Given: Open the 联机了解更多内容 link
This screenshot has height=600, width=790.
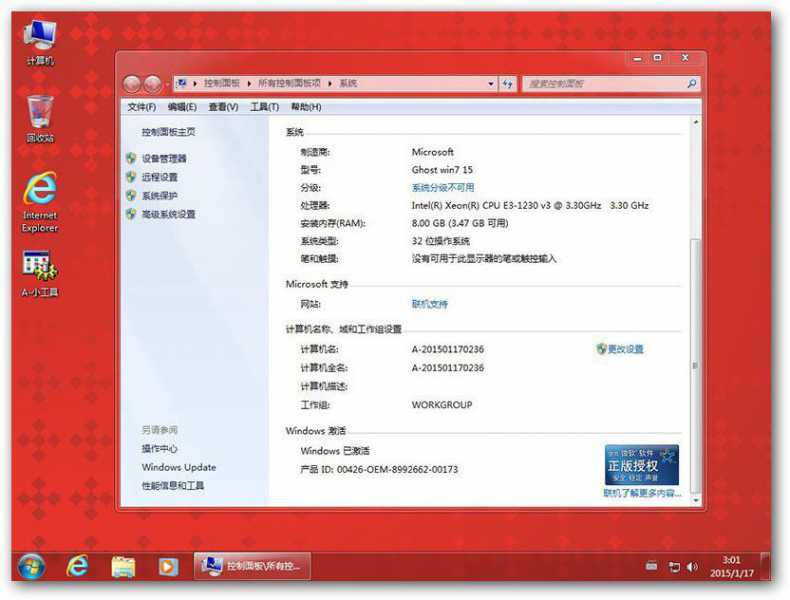Looking at the screenshot, I should [x=642, y=493].
